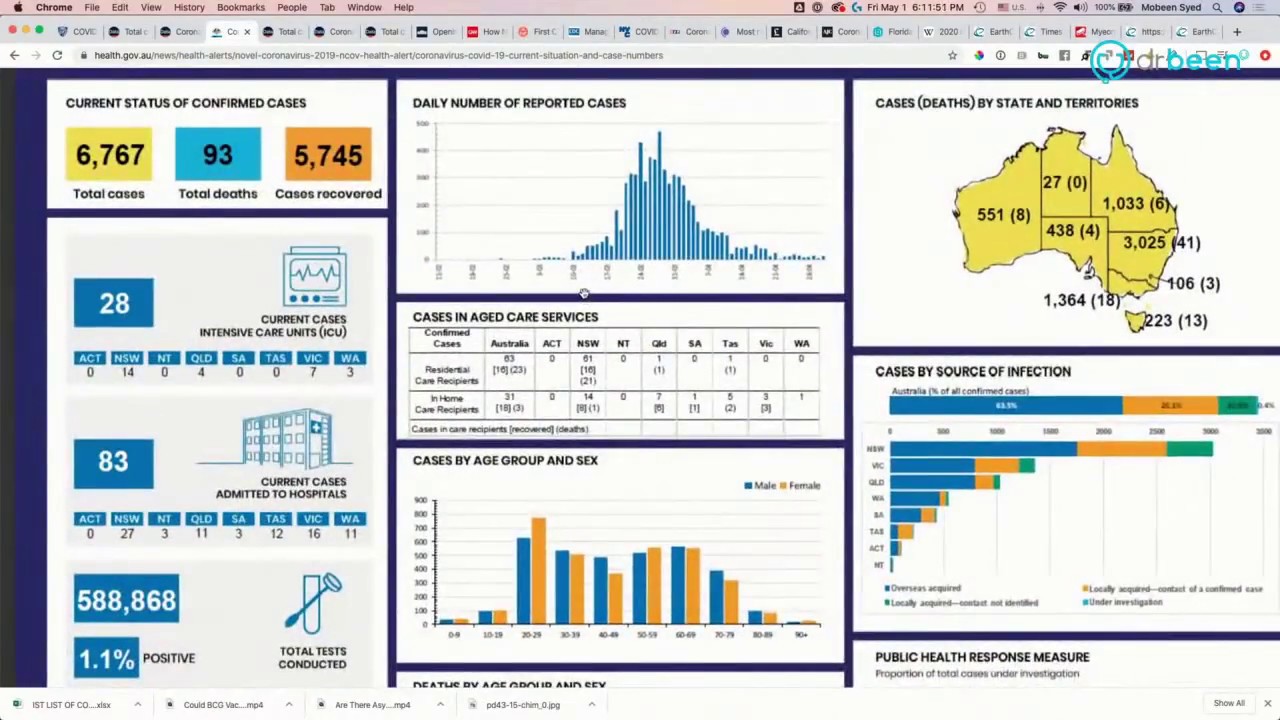Open a new tab with the plus button
This screenshot has height=720, width=1280.
point(1237,32)
